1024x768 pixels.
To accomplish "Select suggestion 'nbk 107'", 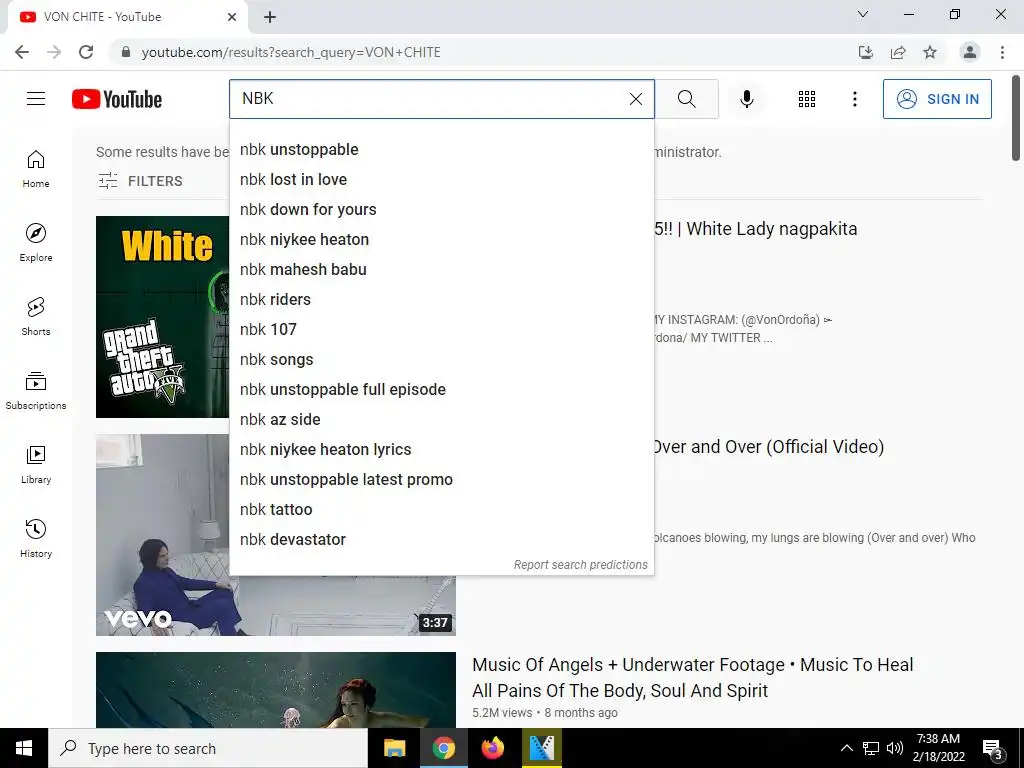I will pos(441,330).
